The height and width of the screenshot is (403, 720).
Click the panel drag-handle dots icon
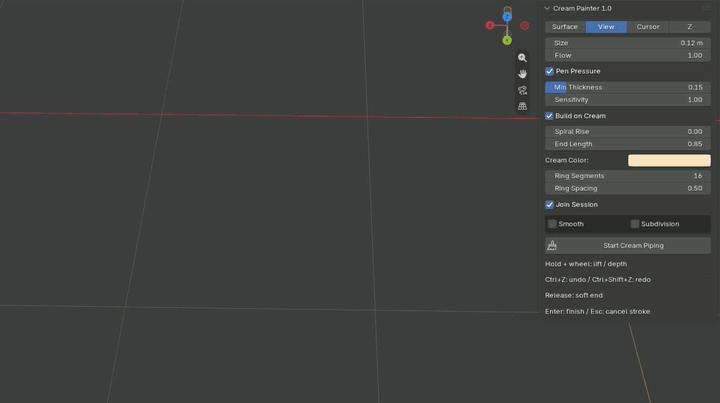706,8
